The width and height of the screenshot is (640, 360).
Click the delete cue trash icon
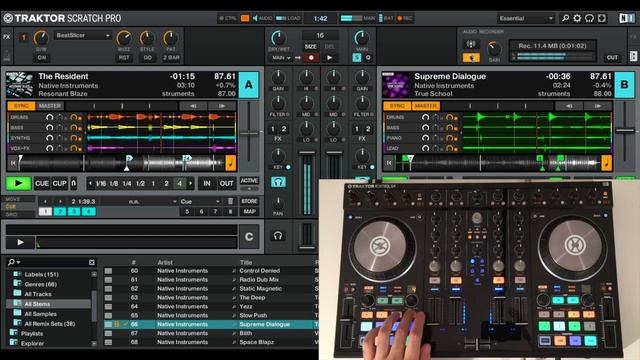pos(230,201)
